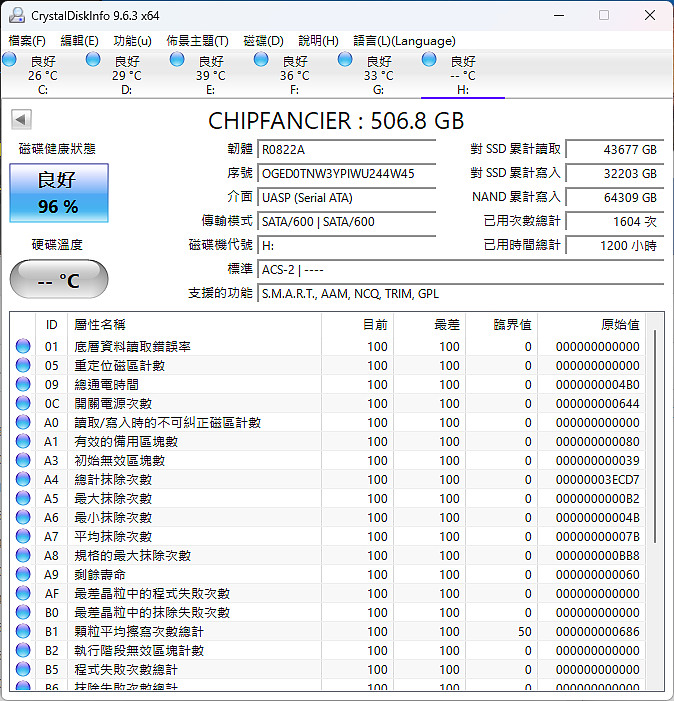Click status orb for attribute B0

23,612
